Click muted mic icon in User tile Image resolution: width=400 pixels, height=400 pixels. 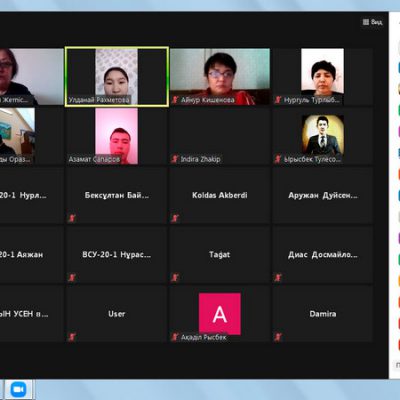pos(72,337)
